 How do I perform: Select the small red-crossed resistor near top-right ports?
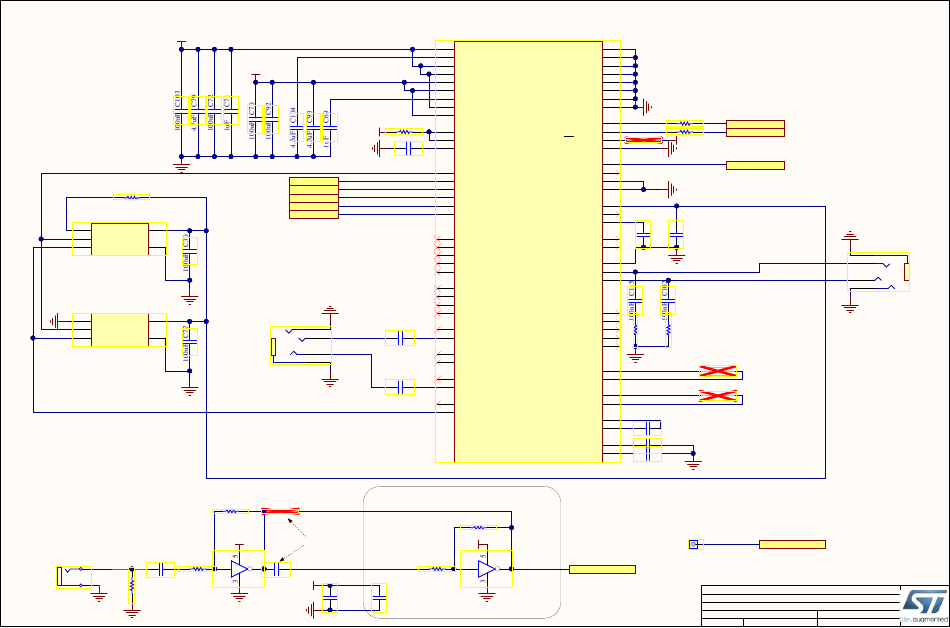point(643,140)
